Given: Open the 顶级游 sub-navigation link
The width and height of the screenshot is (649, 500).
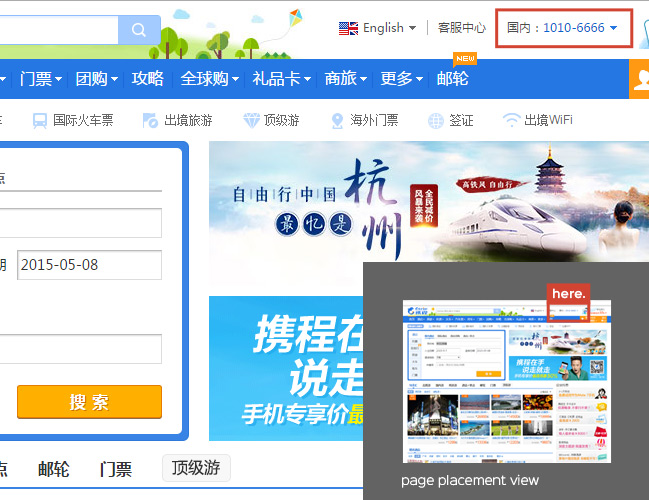Looking at the screenshot, I should (281, 120).
